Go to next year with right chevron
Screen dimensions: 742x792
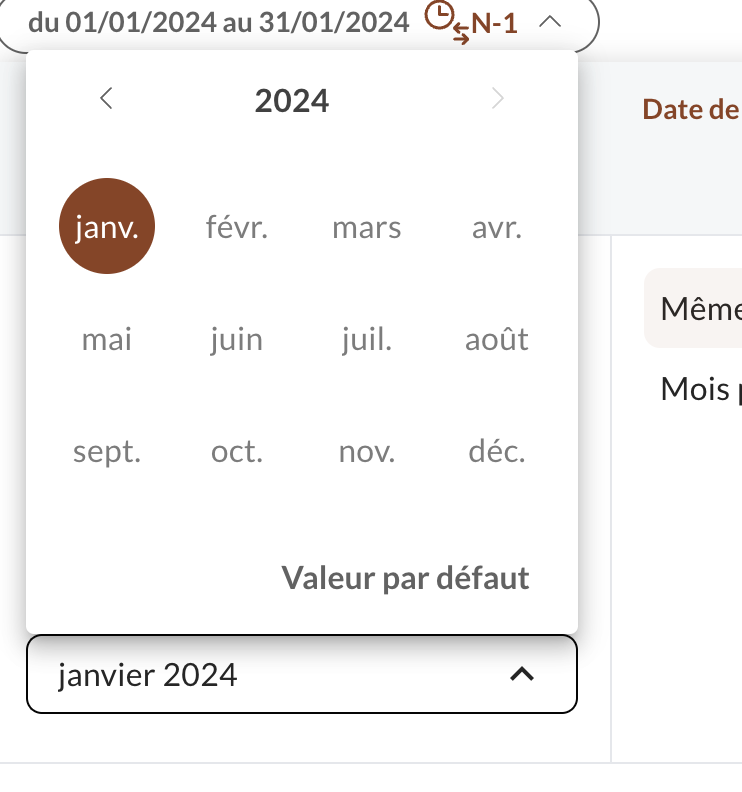pyautogui.click(x=498, y=98)
